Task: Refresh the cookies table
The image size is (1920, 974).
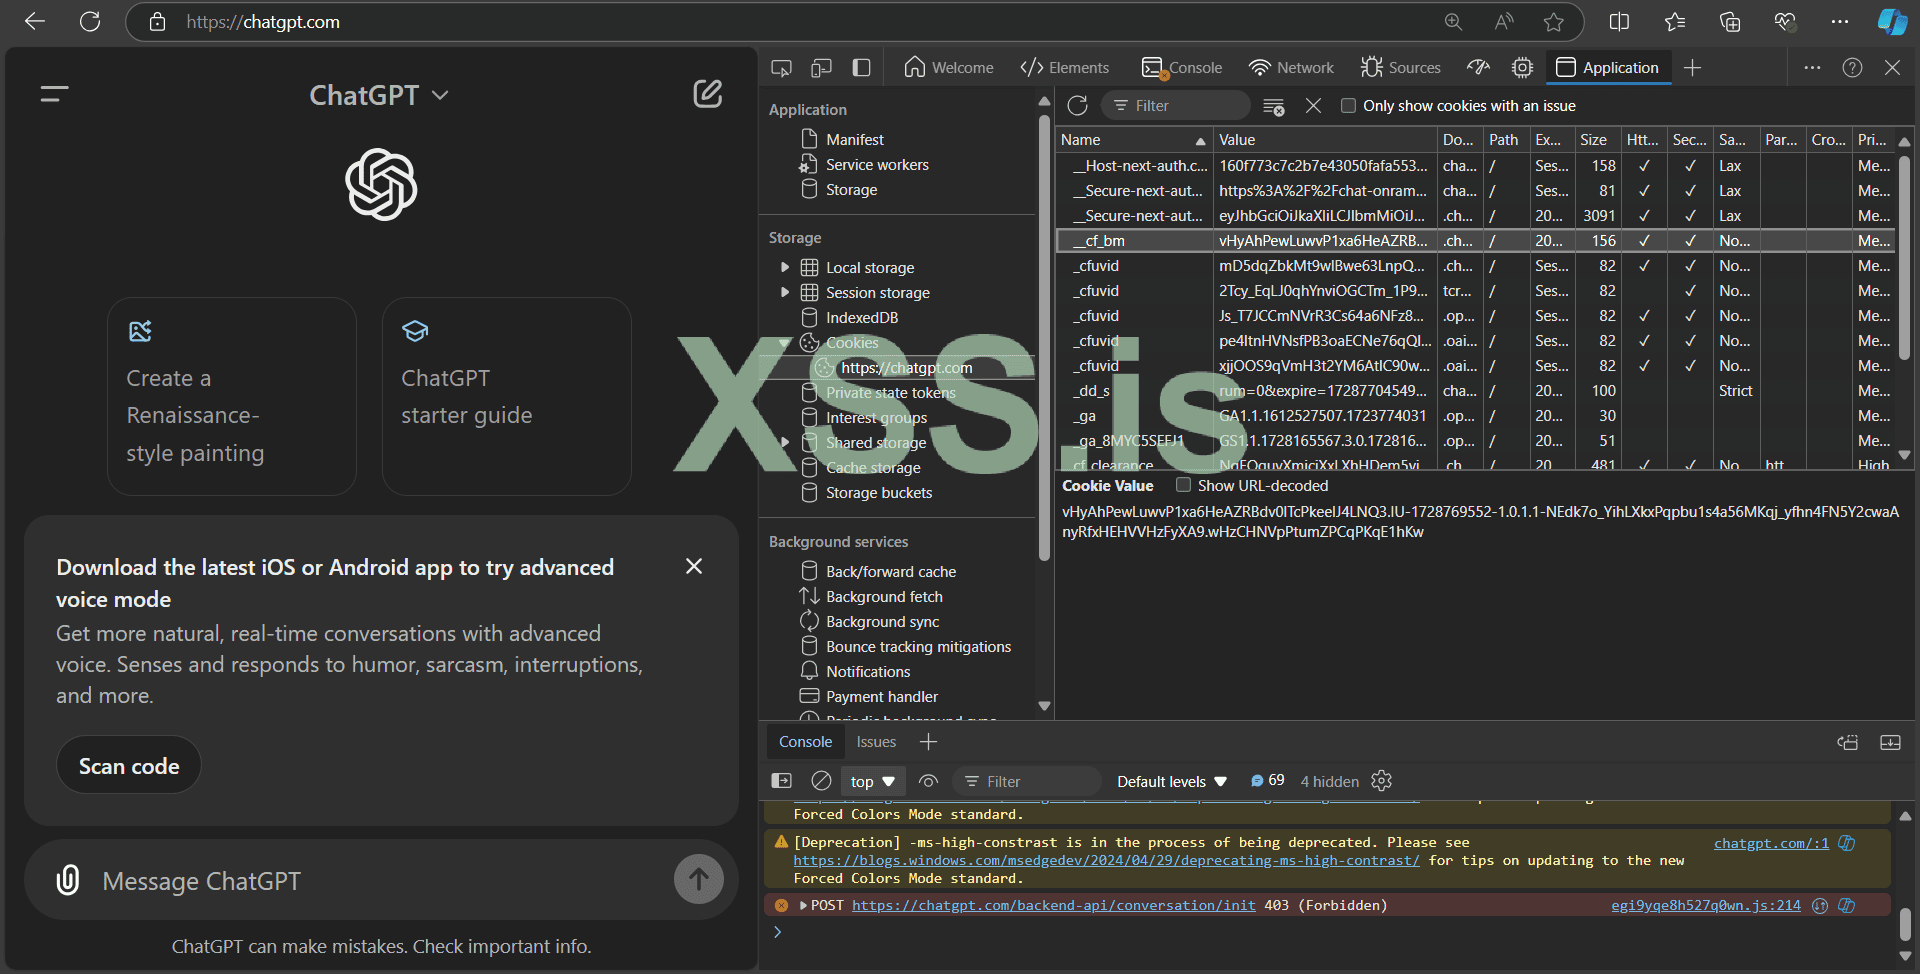Action: pyautogui.click(x=1077, y=106)
